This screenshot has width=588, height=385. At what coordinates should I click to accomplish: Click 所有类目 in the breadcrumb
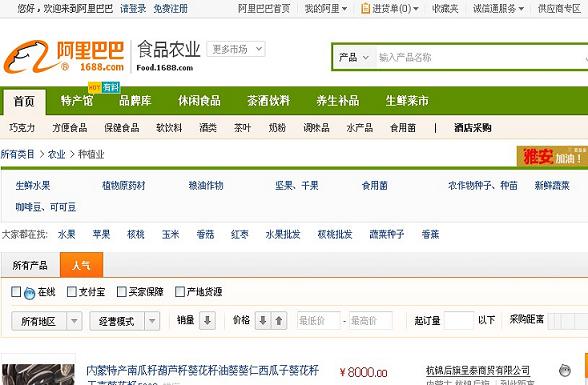[17, 154]
